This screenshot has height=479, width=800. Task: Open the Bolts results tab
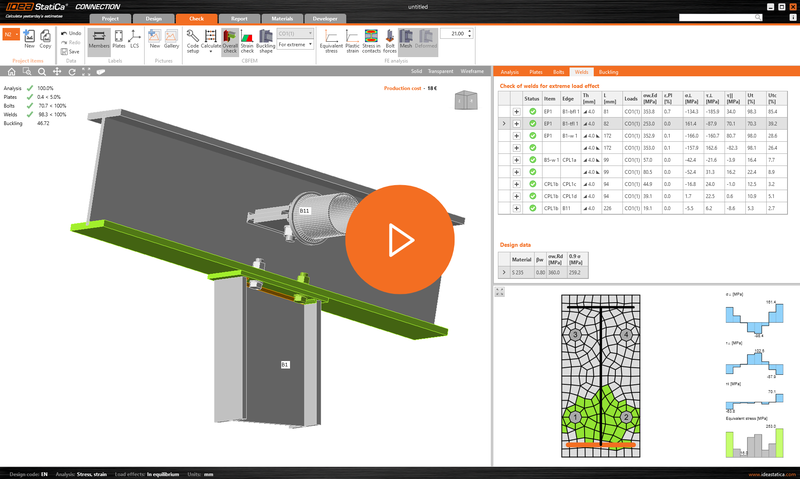(558, 73)
